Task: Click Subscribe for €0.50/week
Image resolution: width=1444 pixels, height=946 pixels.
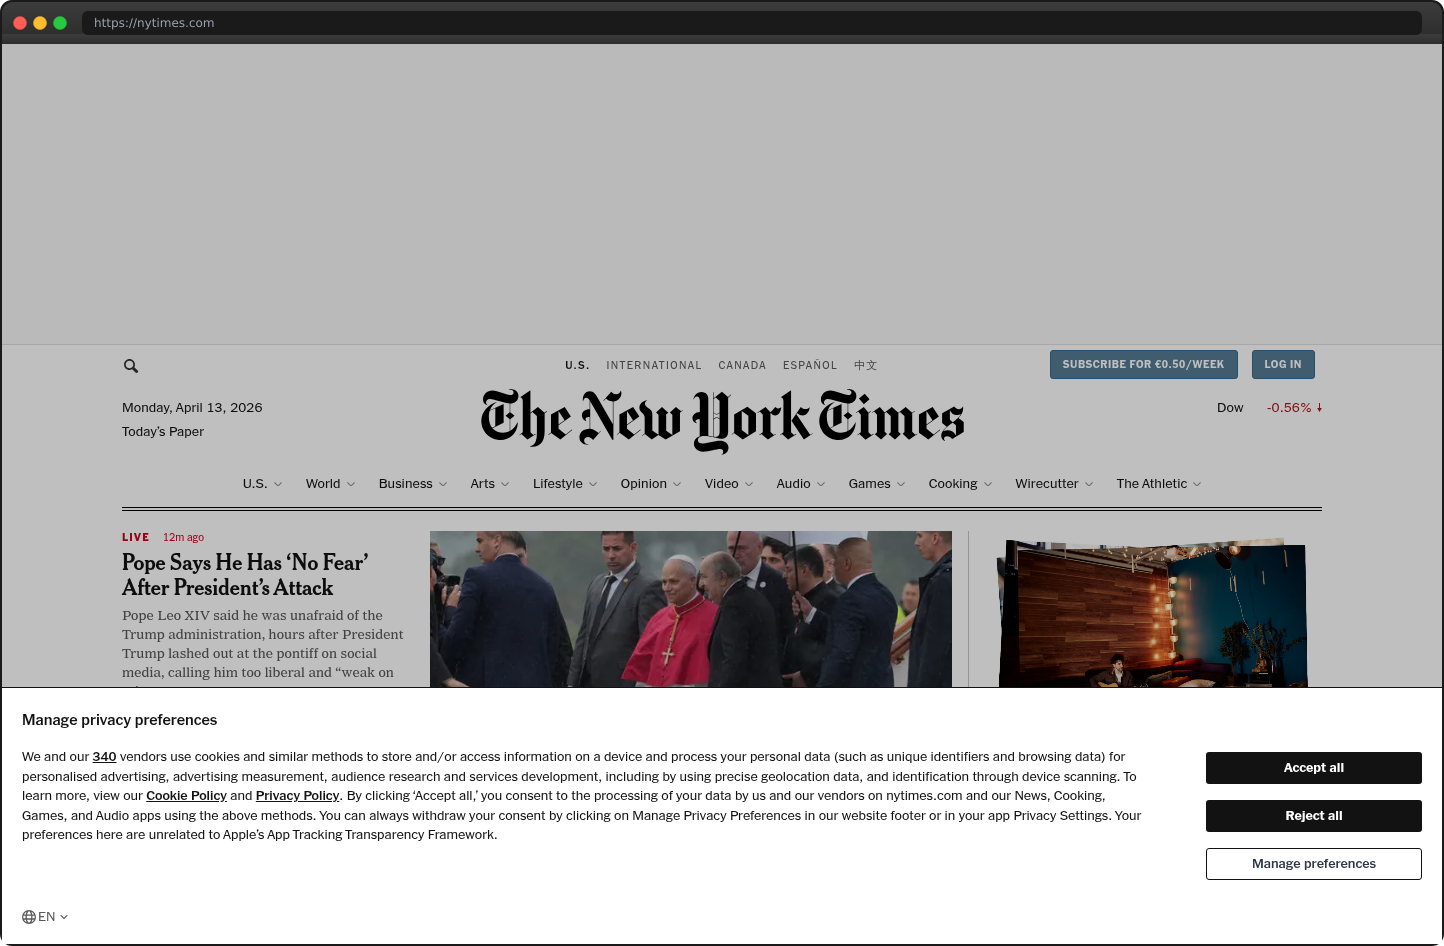Action: [1143, 364]
